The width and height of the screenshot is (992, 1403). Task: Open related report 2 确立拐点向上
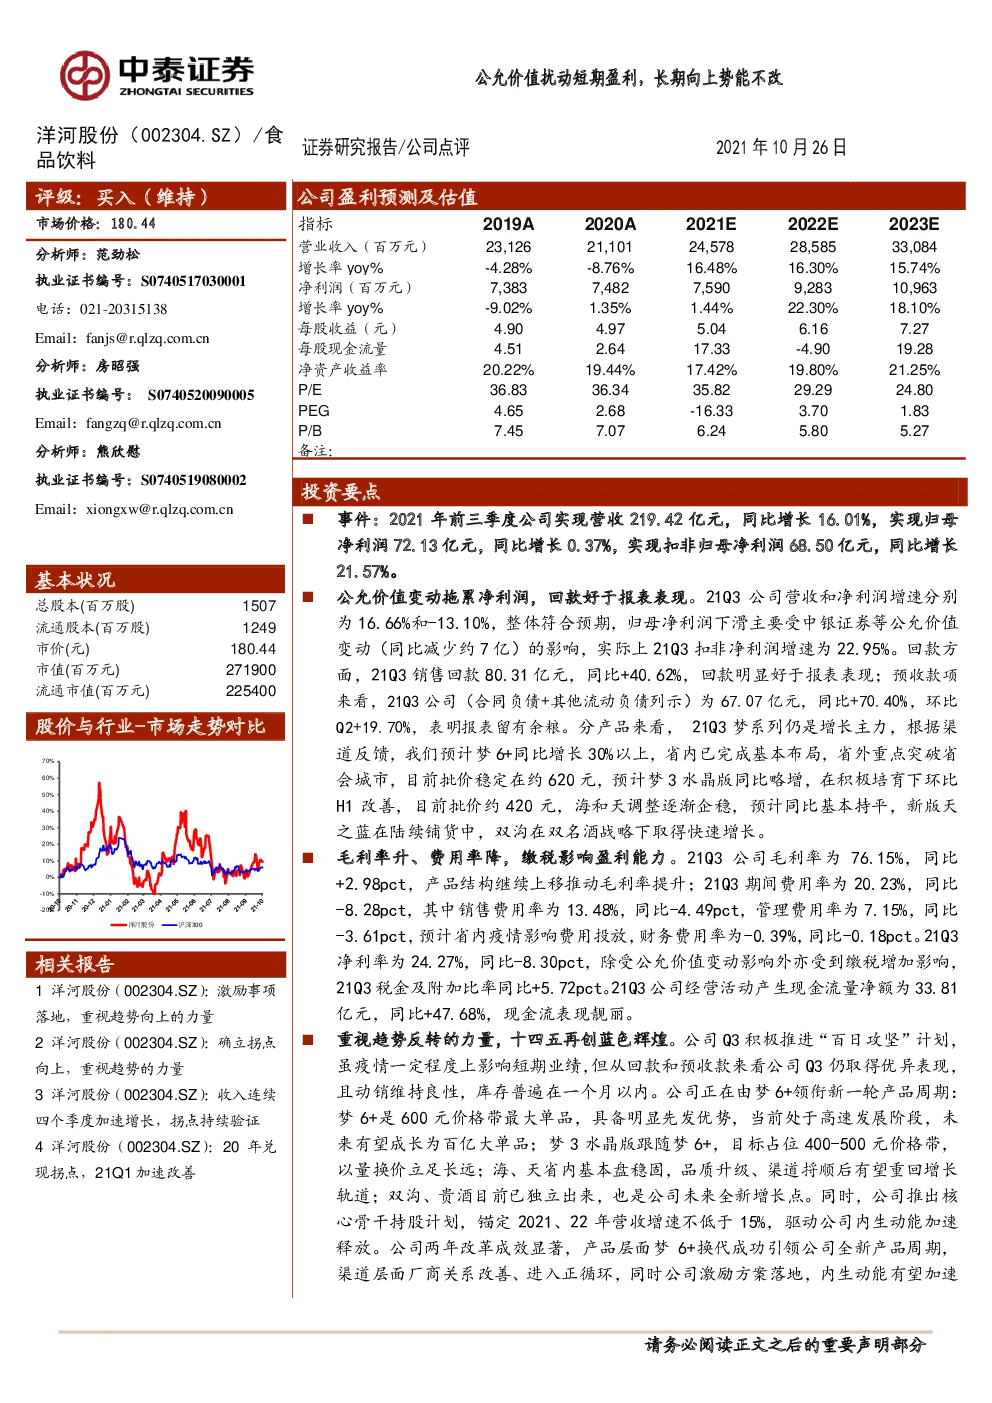coord(155,1055)
